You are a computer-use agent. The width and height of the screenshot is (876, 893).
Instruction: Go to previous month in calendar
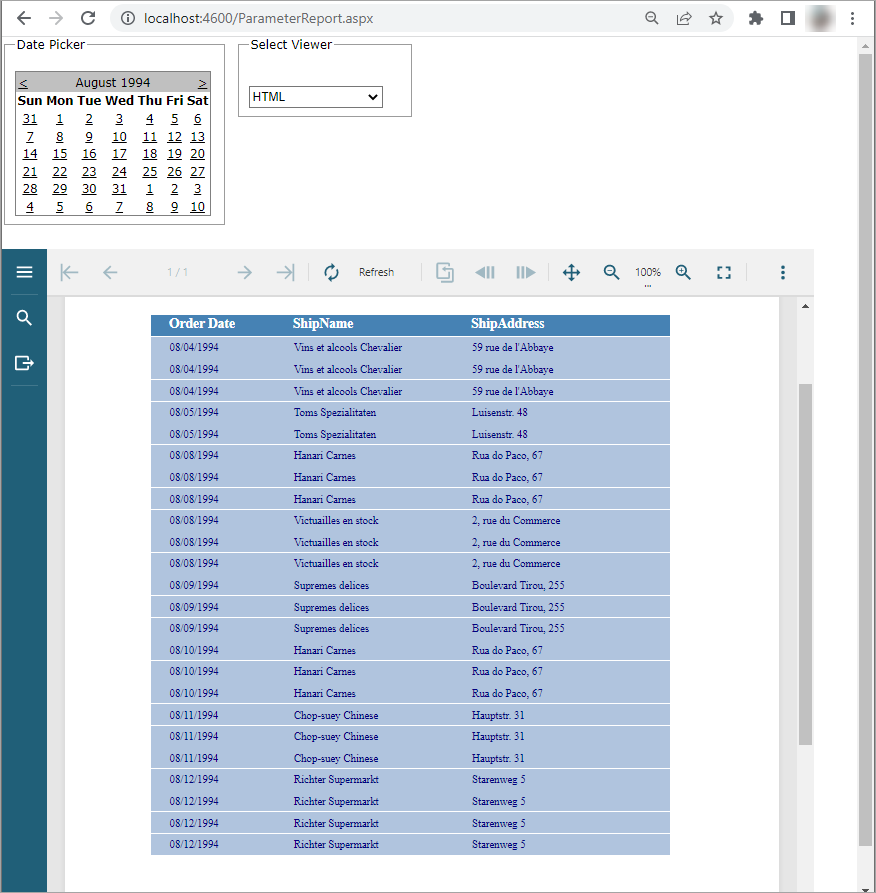coord(23,83)
